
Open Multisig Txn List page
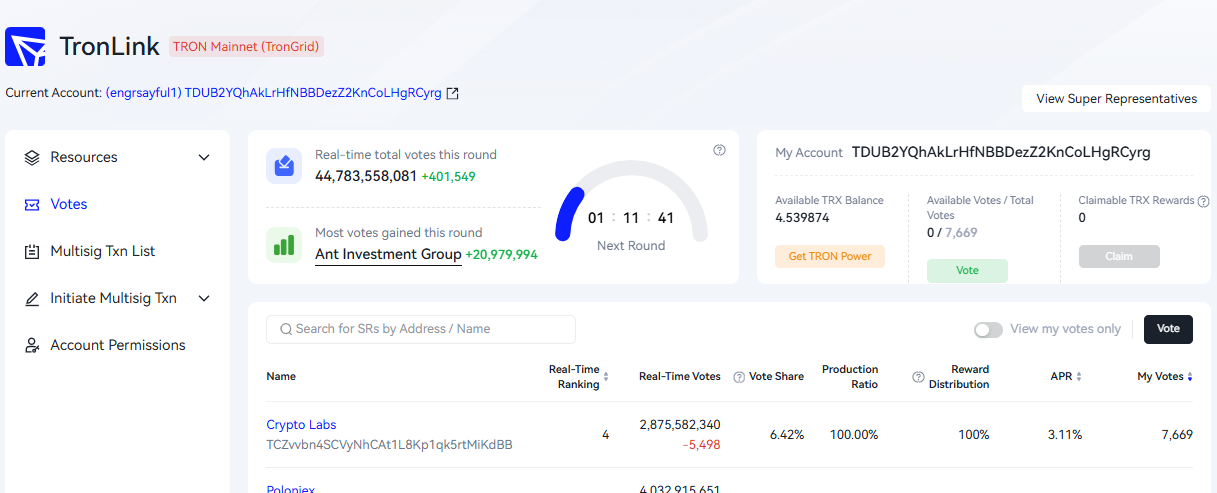click(103, 251)
